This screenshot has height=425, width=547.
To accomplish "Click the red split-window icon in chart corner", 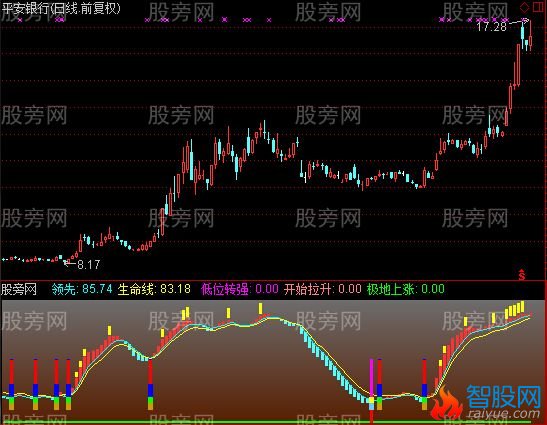I will [x=538, y=7].
